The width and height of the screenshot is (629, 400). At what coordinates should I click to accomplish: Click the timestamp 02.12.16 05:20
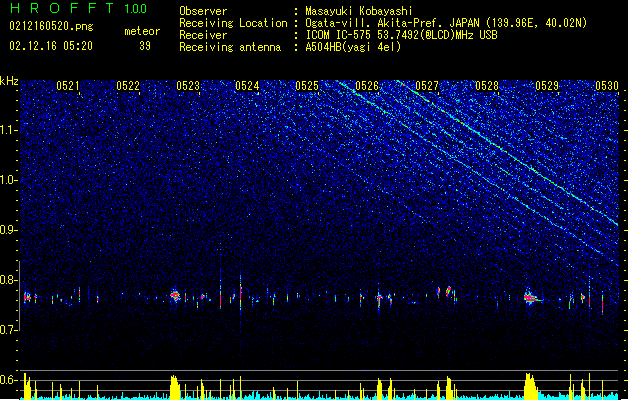pos(51,46)
